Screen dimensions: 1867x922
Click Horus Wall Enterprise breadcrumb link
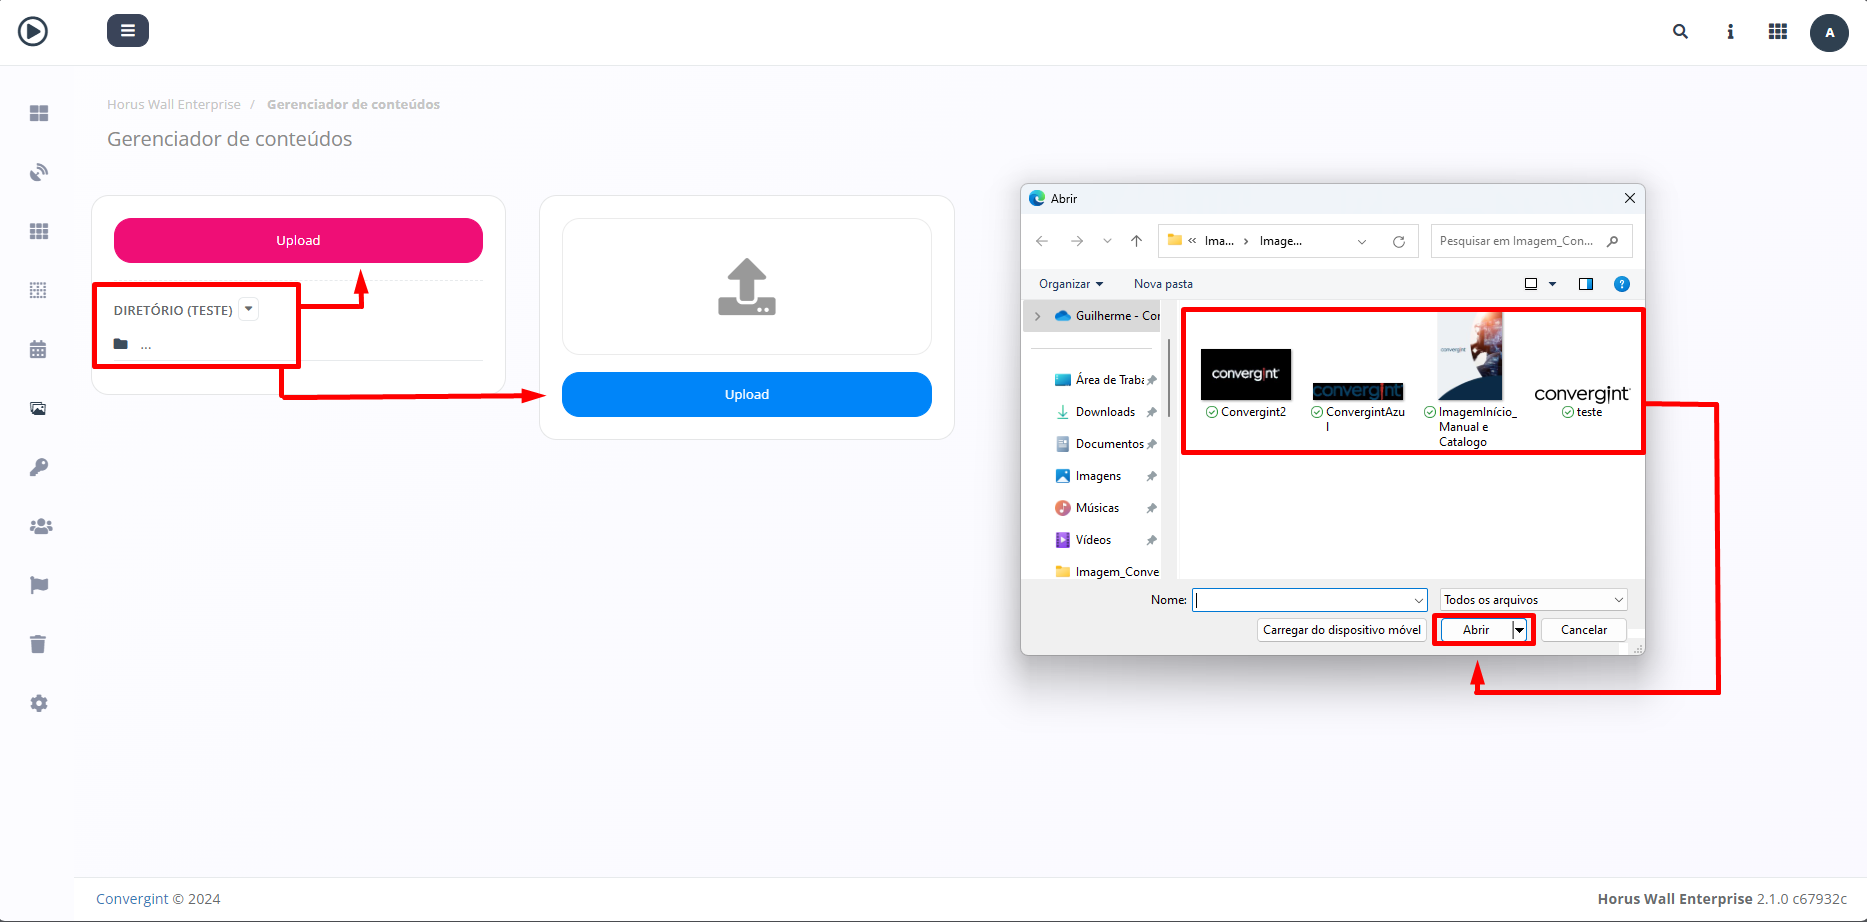(x=174, y=105)
